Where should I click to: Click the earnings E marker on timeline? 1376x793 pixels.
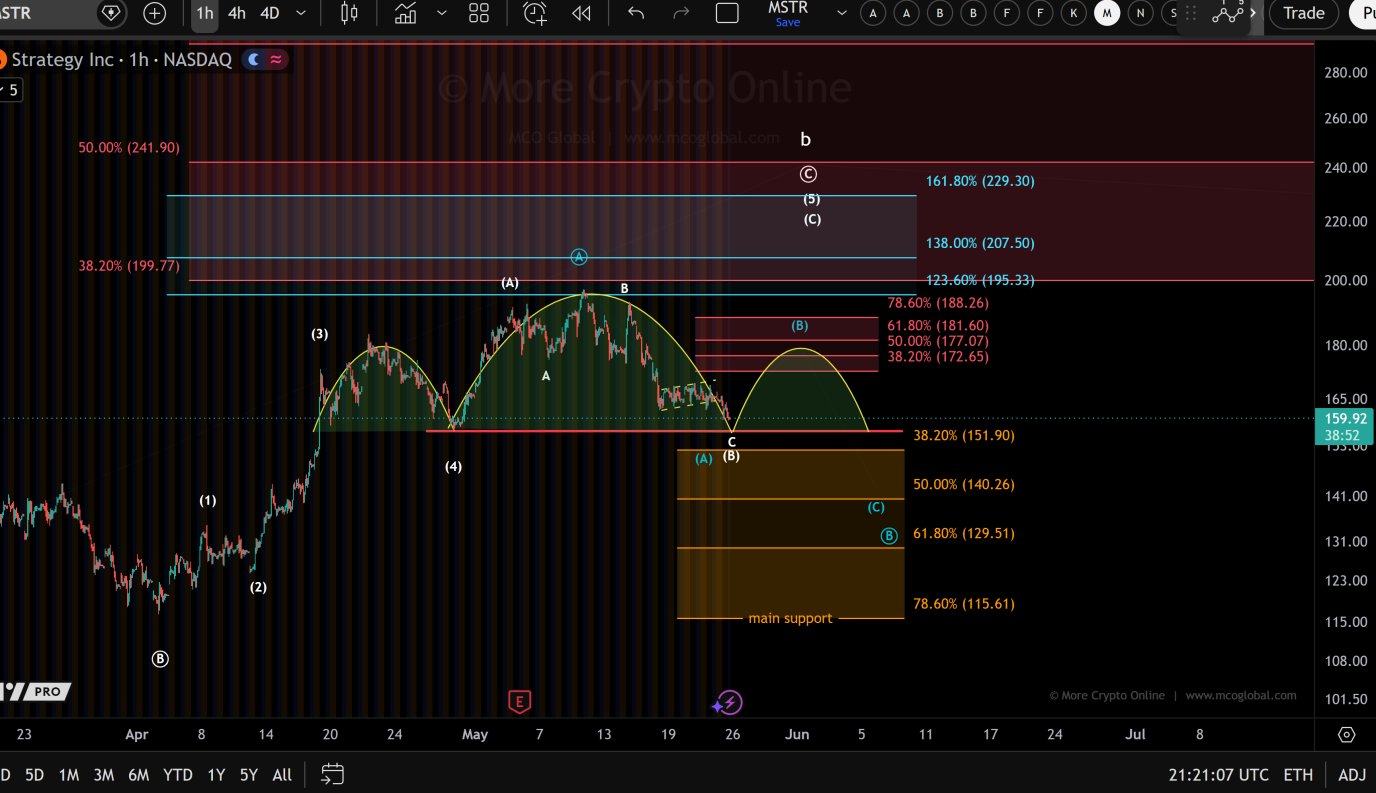(x=518, y=702)
